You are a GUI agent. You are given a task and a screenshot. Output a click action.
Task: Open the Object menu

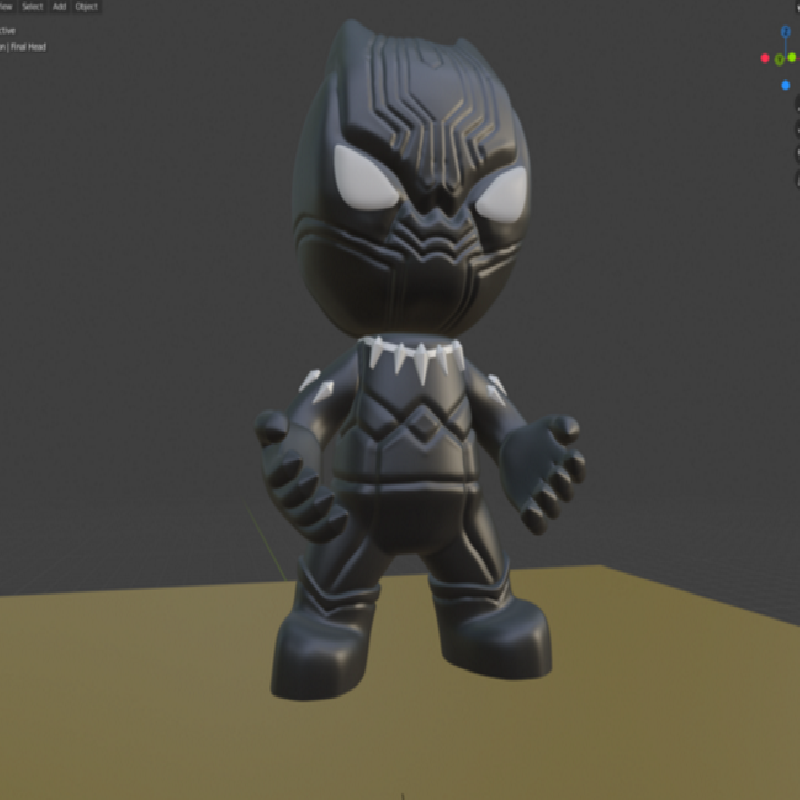pyautogui.click(x=86, y=7)
